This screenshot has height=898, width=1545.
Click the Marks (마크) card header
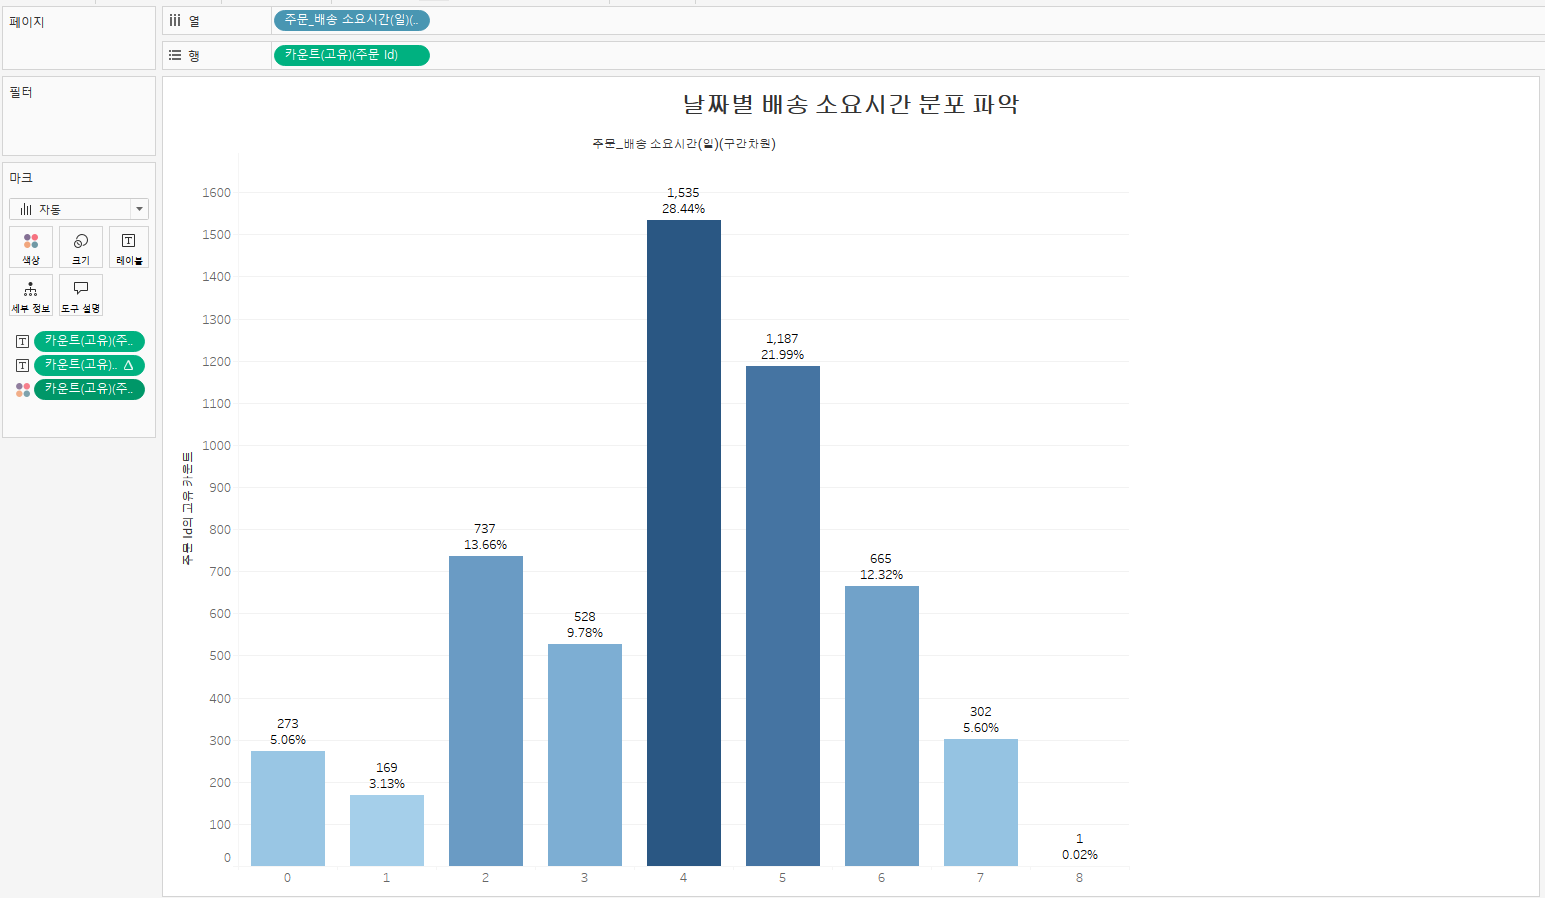pyautogui.click(x=21, y=178)
